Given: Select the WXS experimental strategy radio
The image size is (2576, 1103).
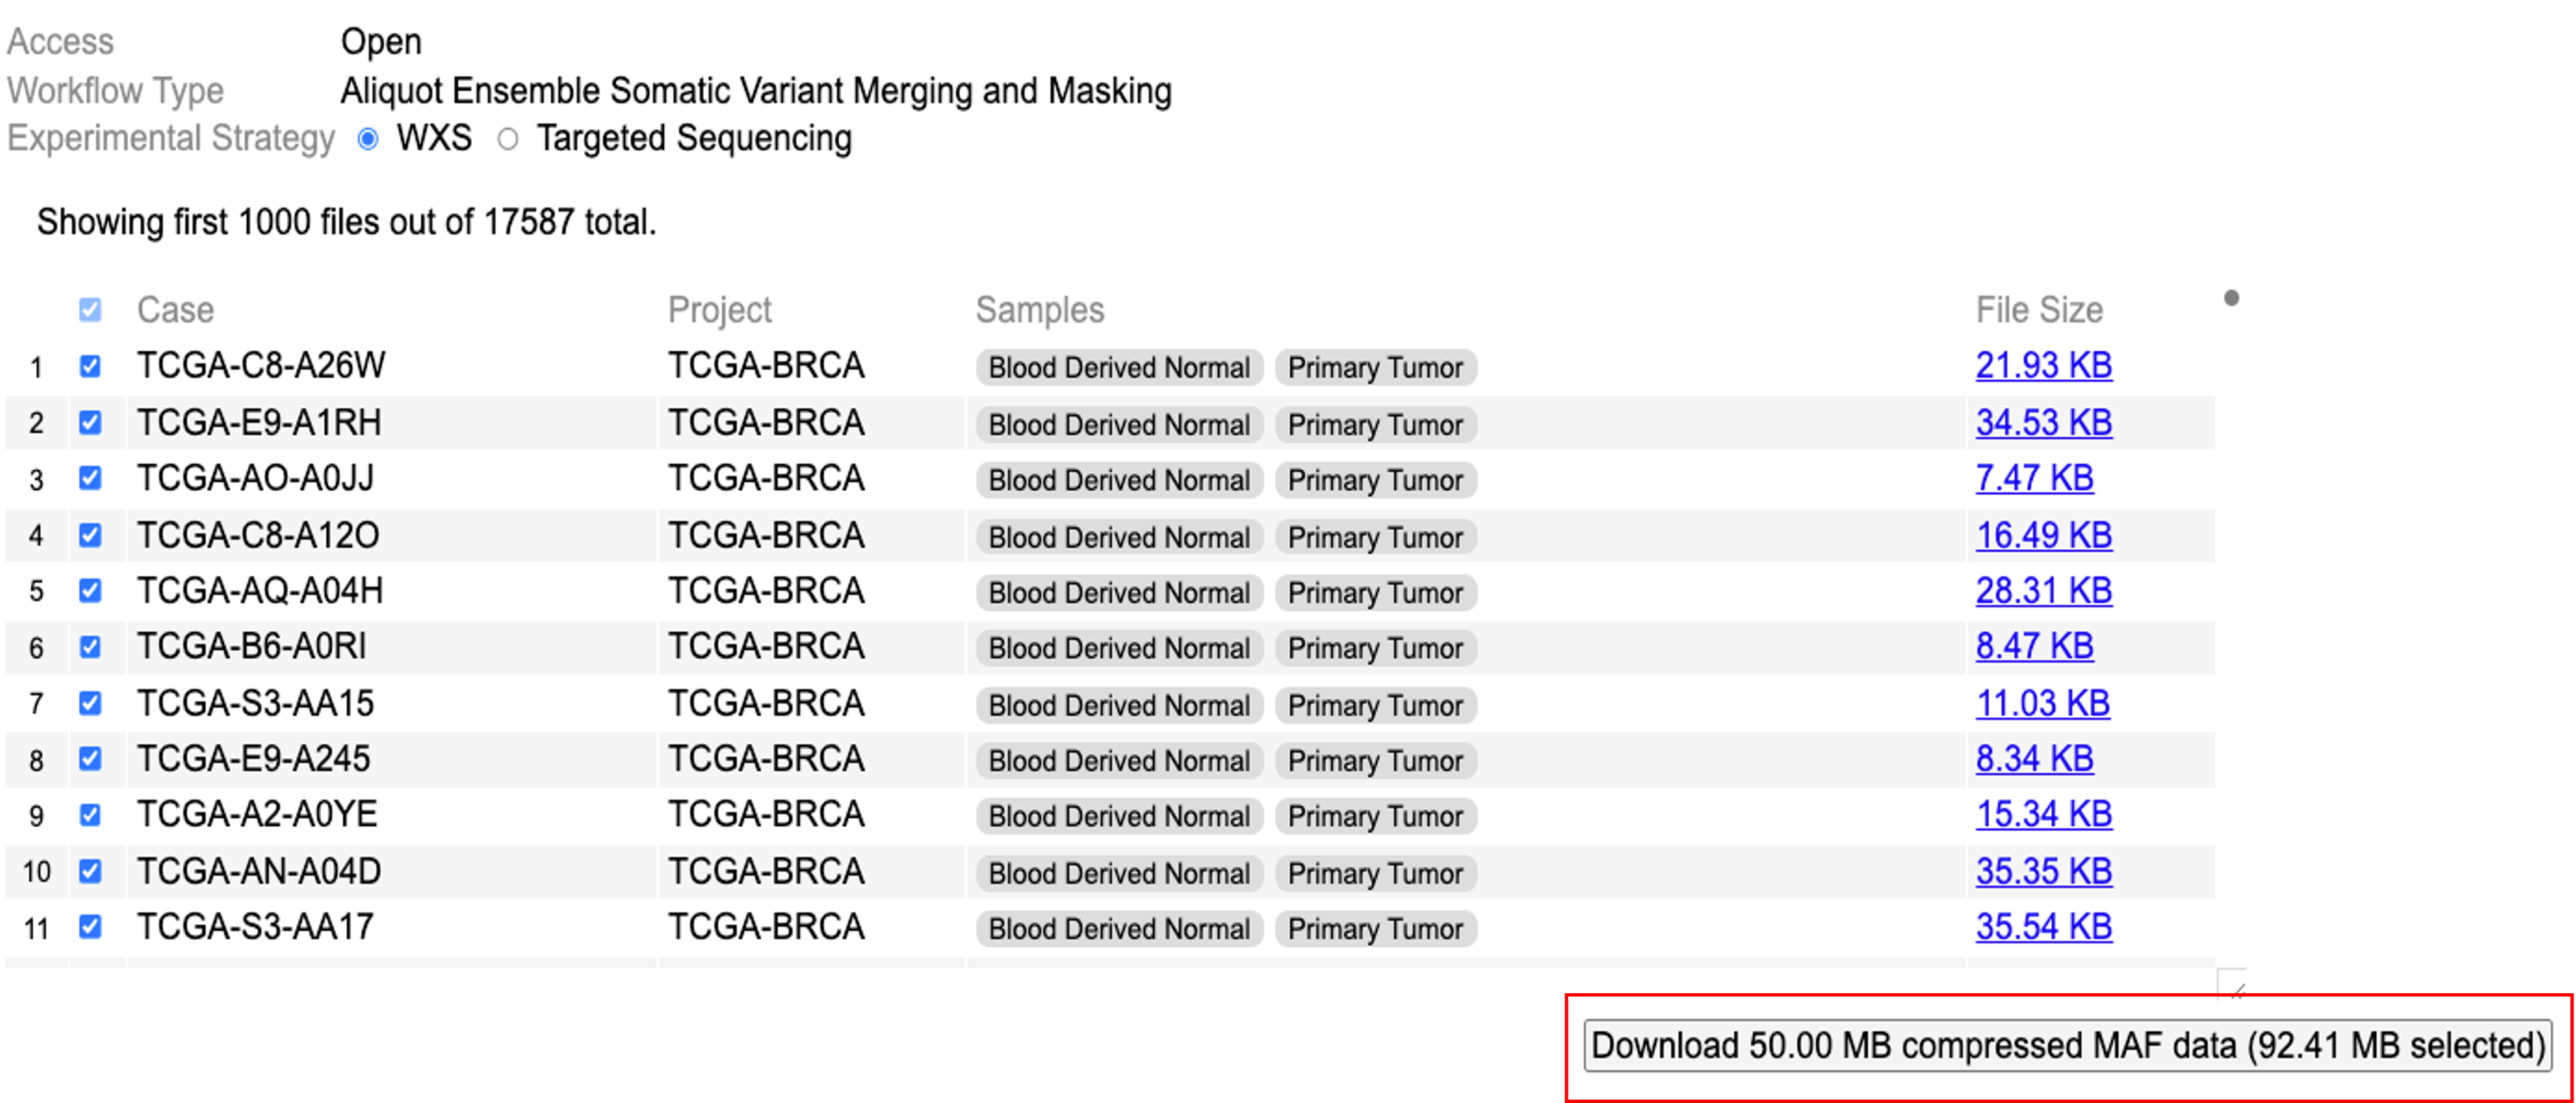Looking at the screenshot, I should pyautogui.click(x=368, y=139).
